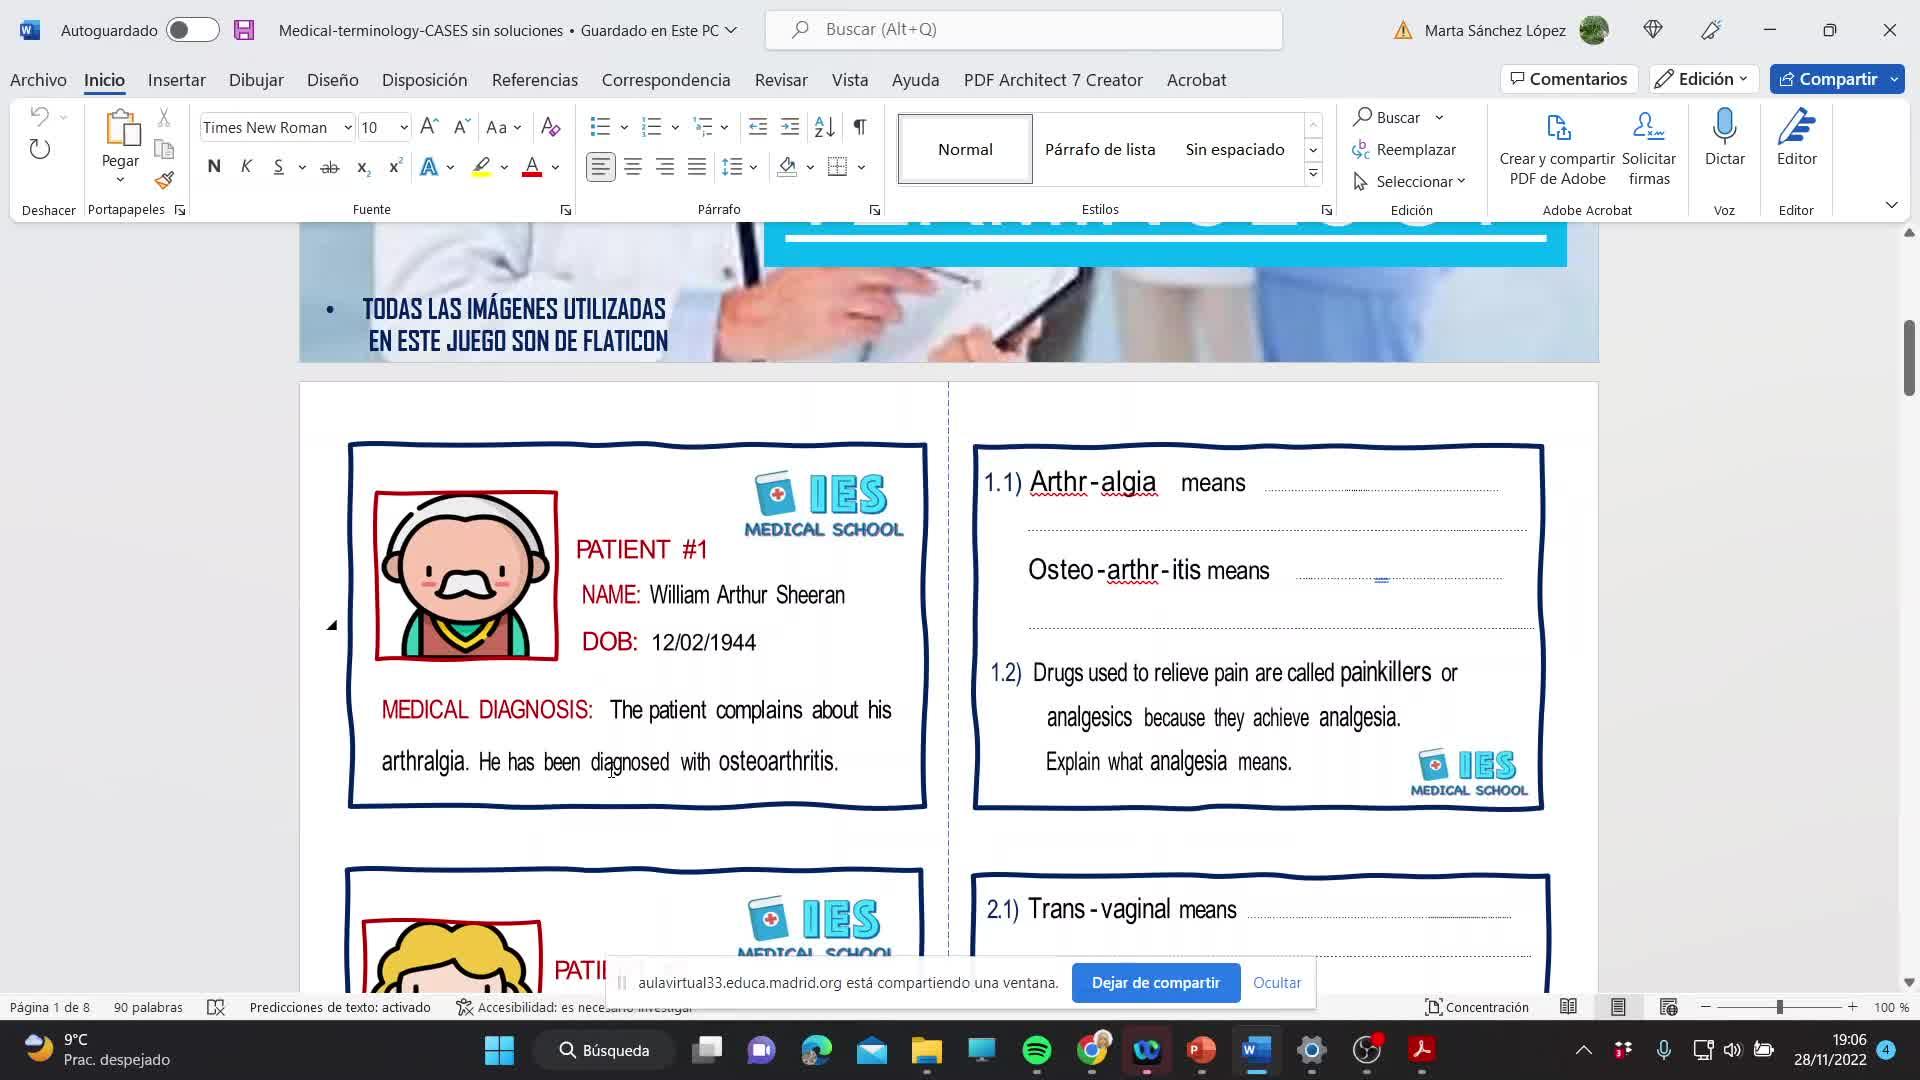
Task: Clear all formatting icon
Action: pos(550,127)
